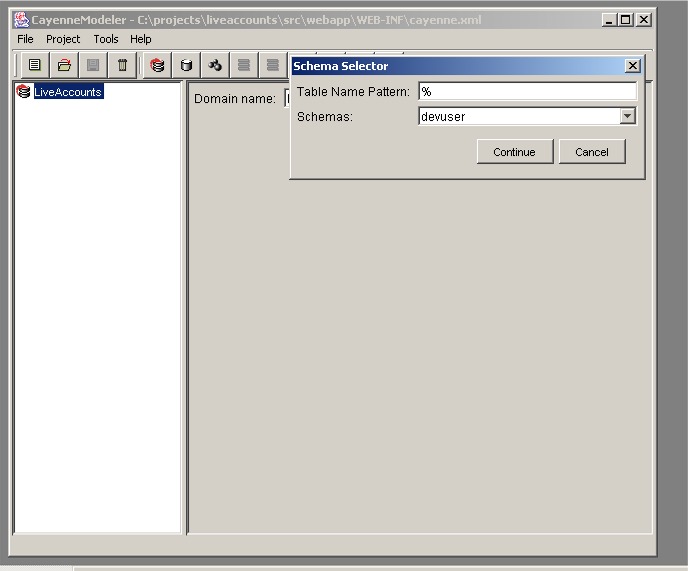Open the Project menu

(63, 39)
